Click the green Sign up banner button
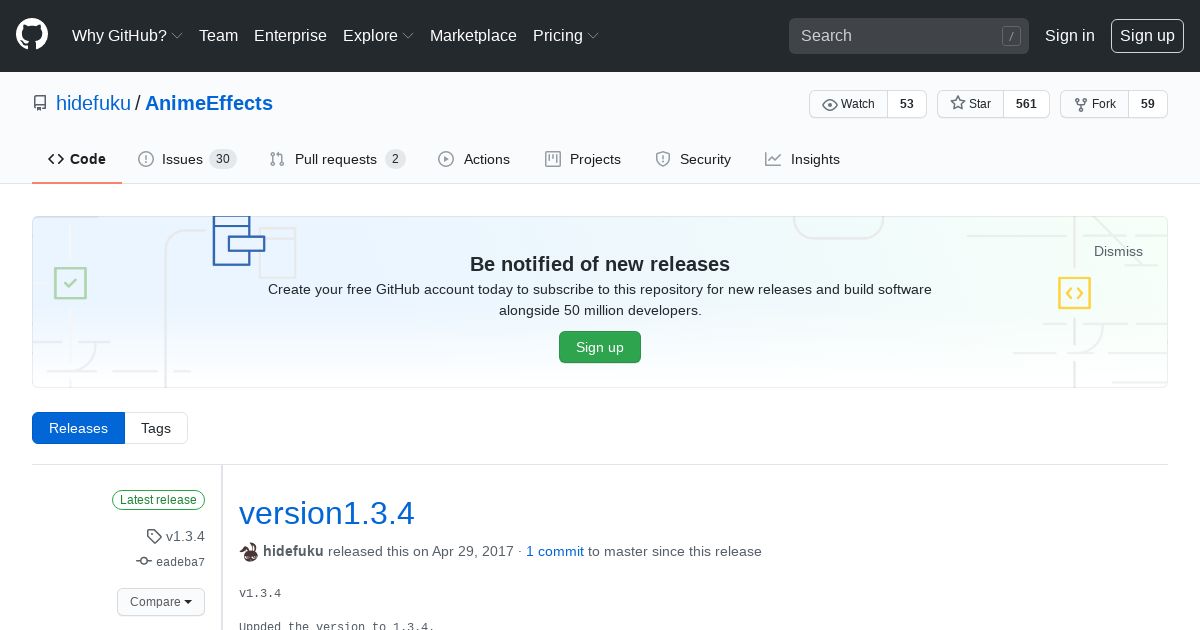This screenshot has height=630, width=1200. 600,347
